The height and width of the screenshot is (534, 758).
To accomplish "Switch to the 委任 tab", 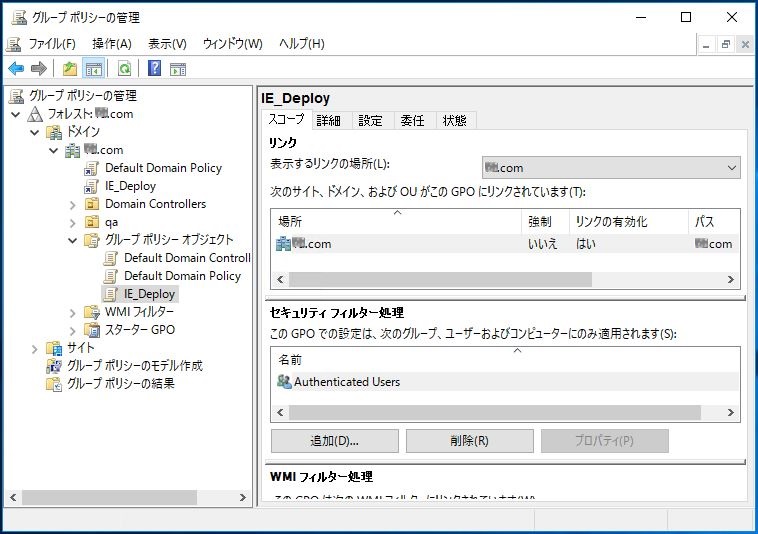I will (x=412, y=120).
